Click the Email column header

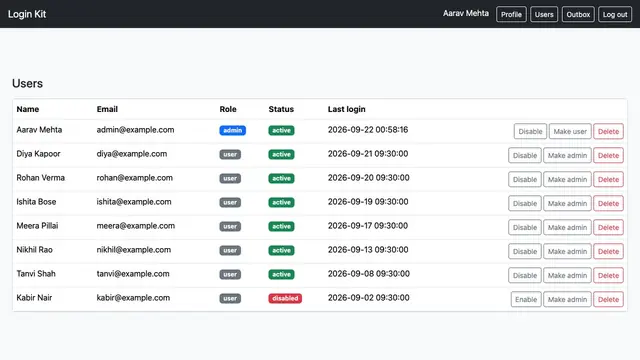[107, 109]
